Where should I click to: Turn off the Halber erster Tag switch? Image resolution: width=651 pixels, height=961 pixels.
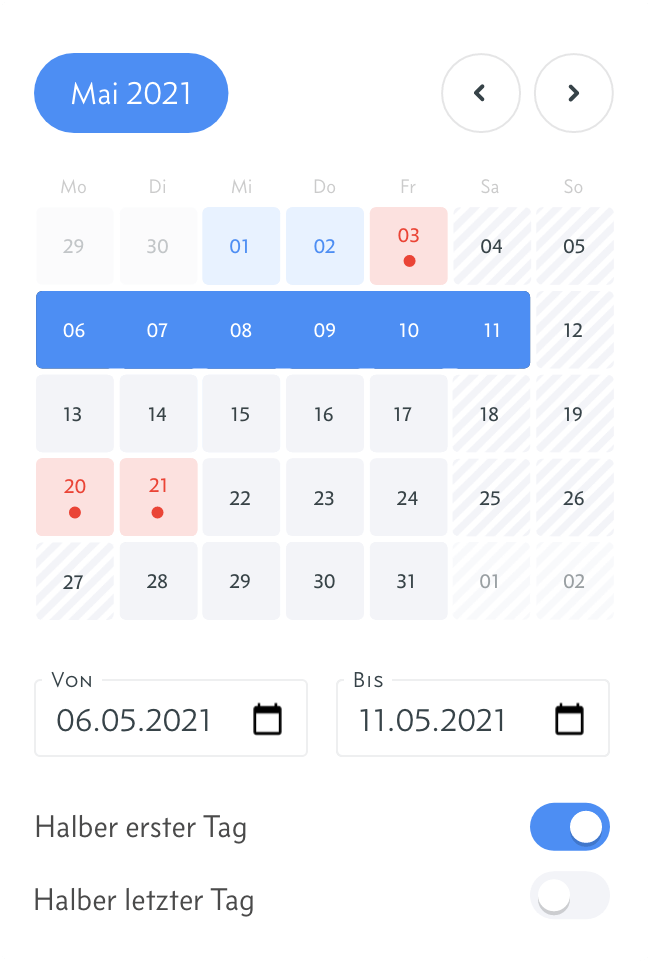click(x=569, y=827)
